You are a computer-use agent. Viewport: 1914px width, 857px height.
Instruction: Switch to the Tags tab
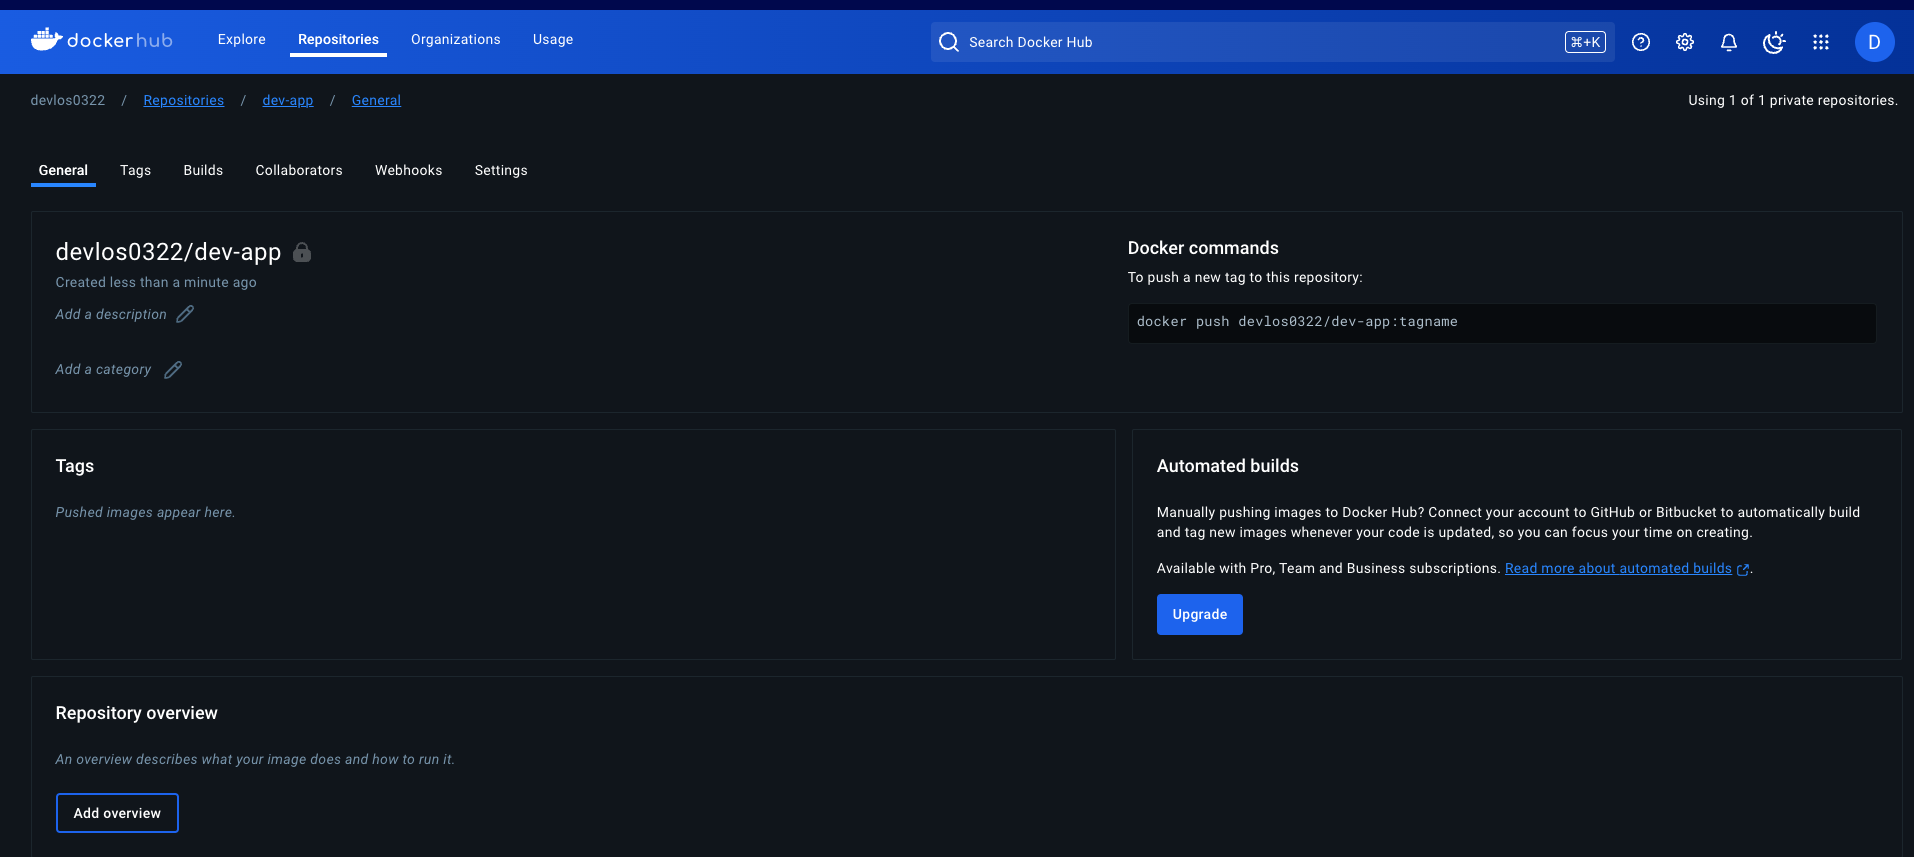click(x=136, y=171)
